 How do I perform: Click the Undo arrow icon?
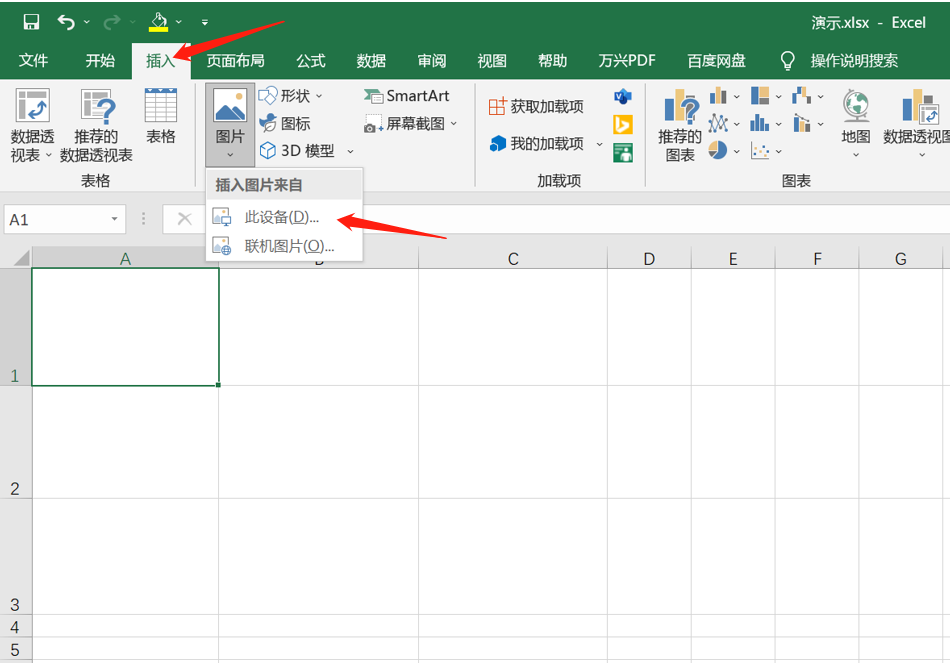66,22
